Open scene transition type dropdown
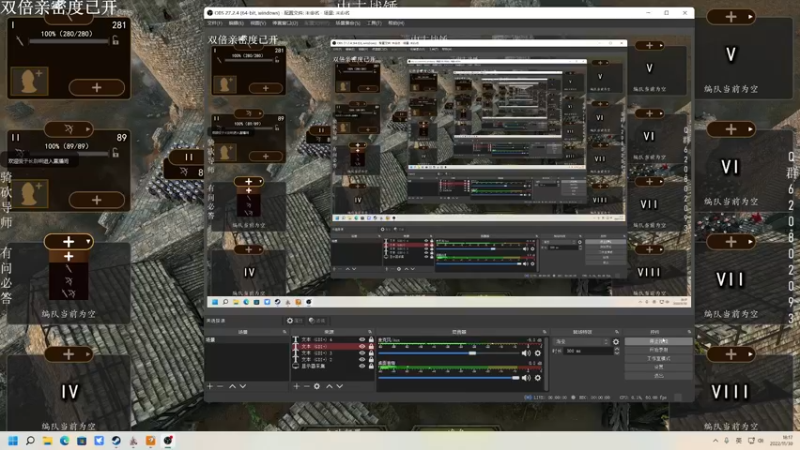 (582, 342)
